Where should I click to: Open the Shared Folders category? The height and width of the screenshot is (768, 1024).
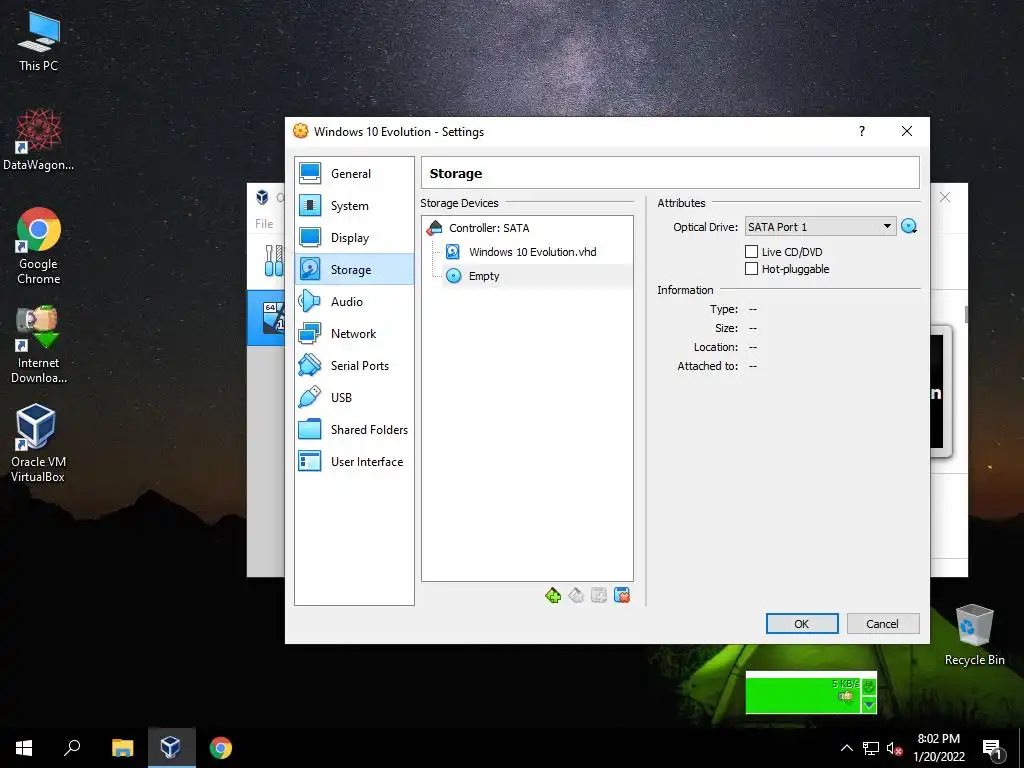354,430
